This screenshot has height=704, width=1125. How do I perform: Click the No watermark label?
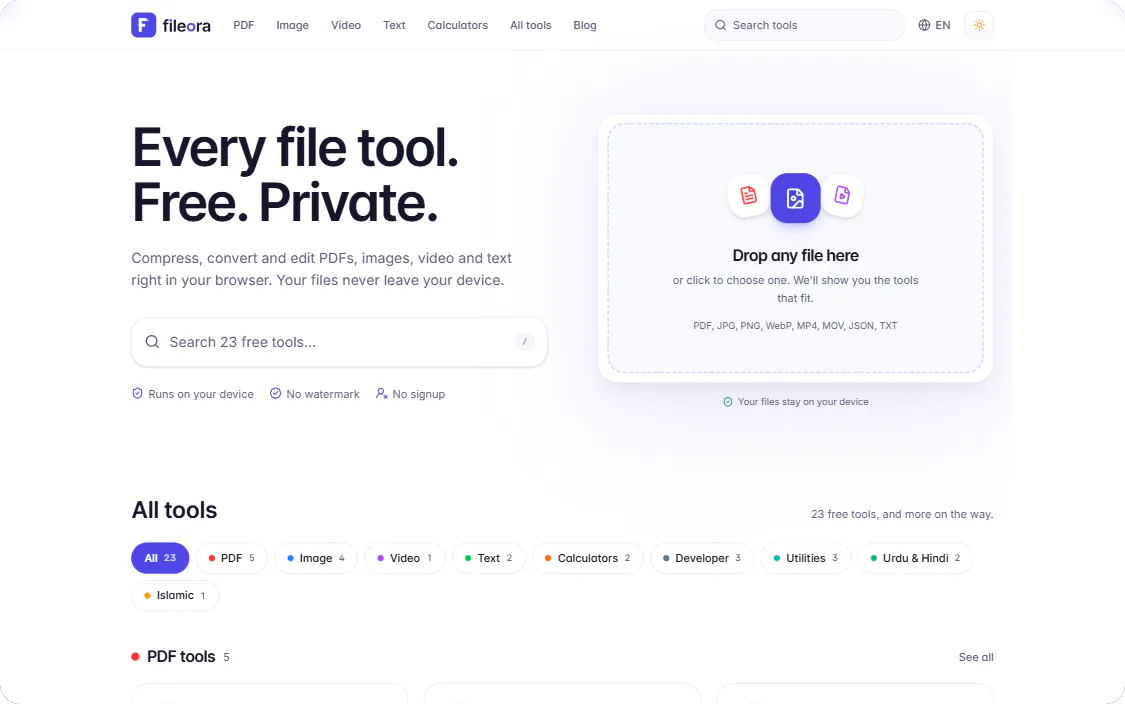click(x=323, y=394)
